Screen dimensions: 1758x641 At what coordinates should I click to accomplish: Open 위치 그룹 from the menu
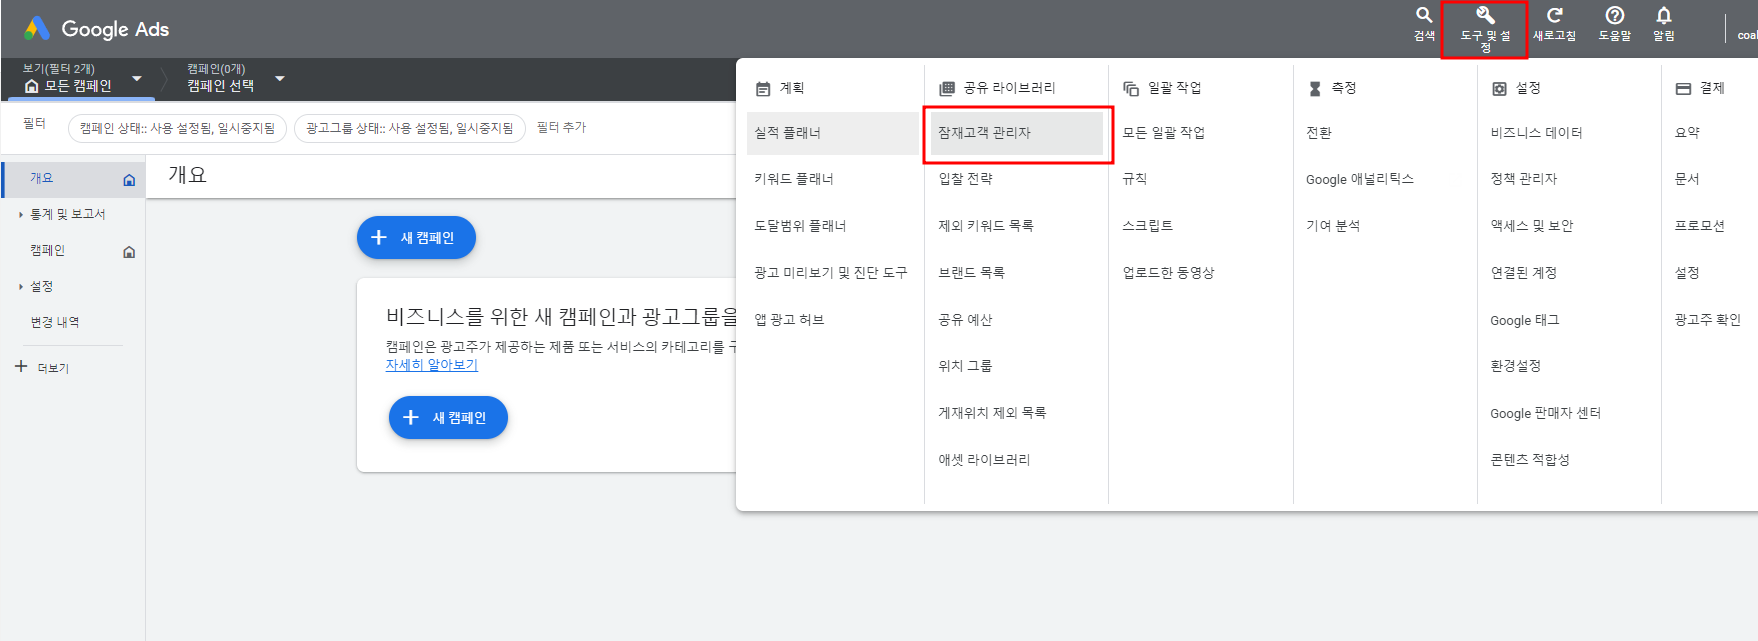tap(965, 366)
